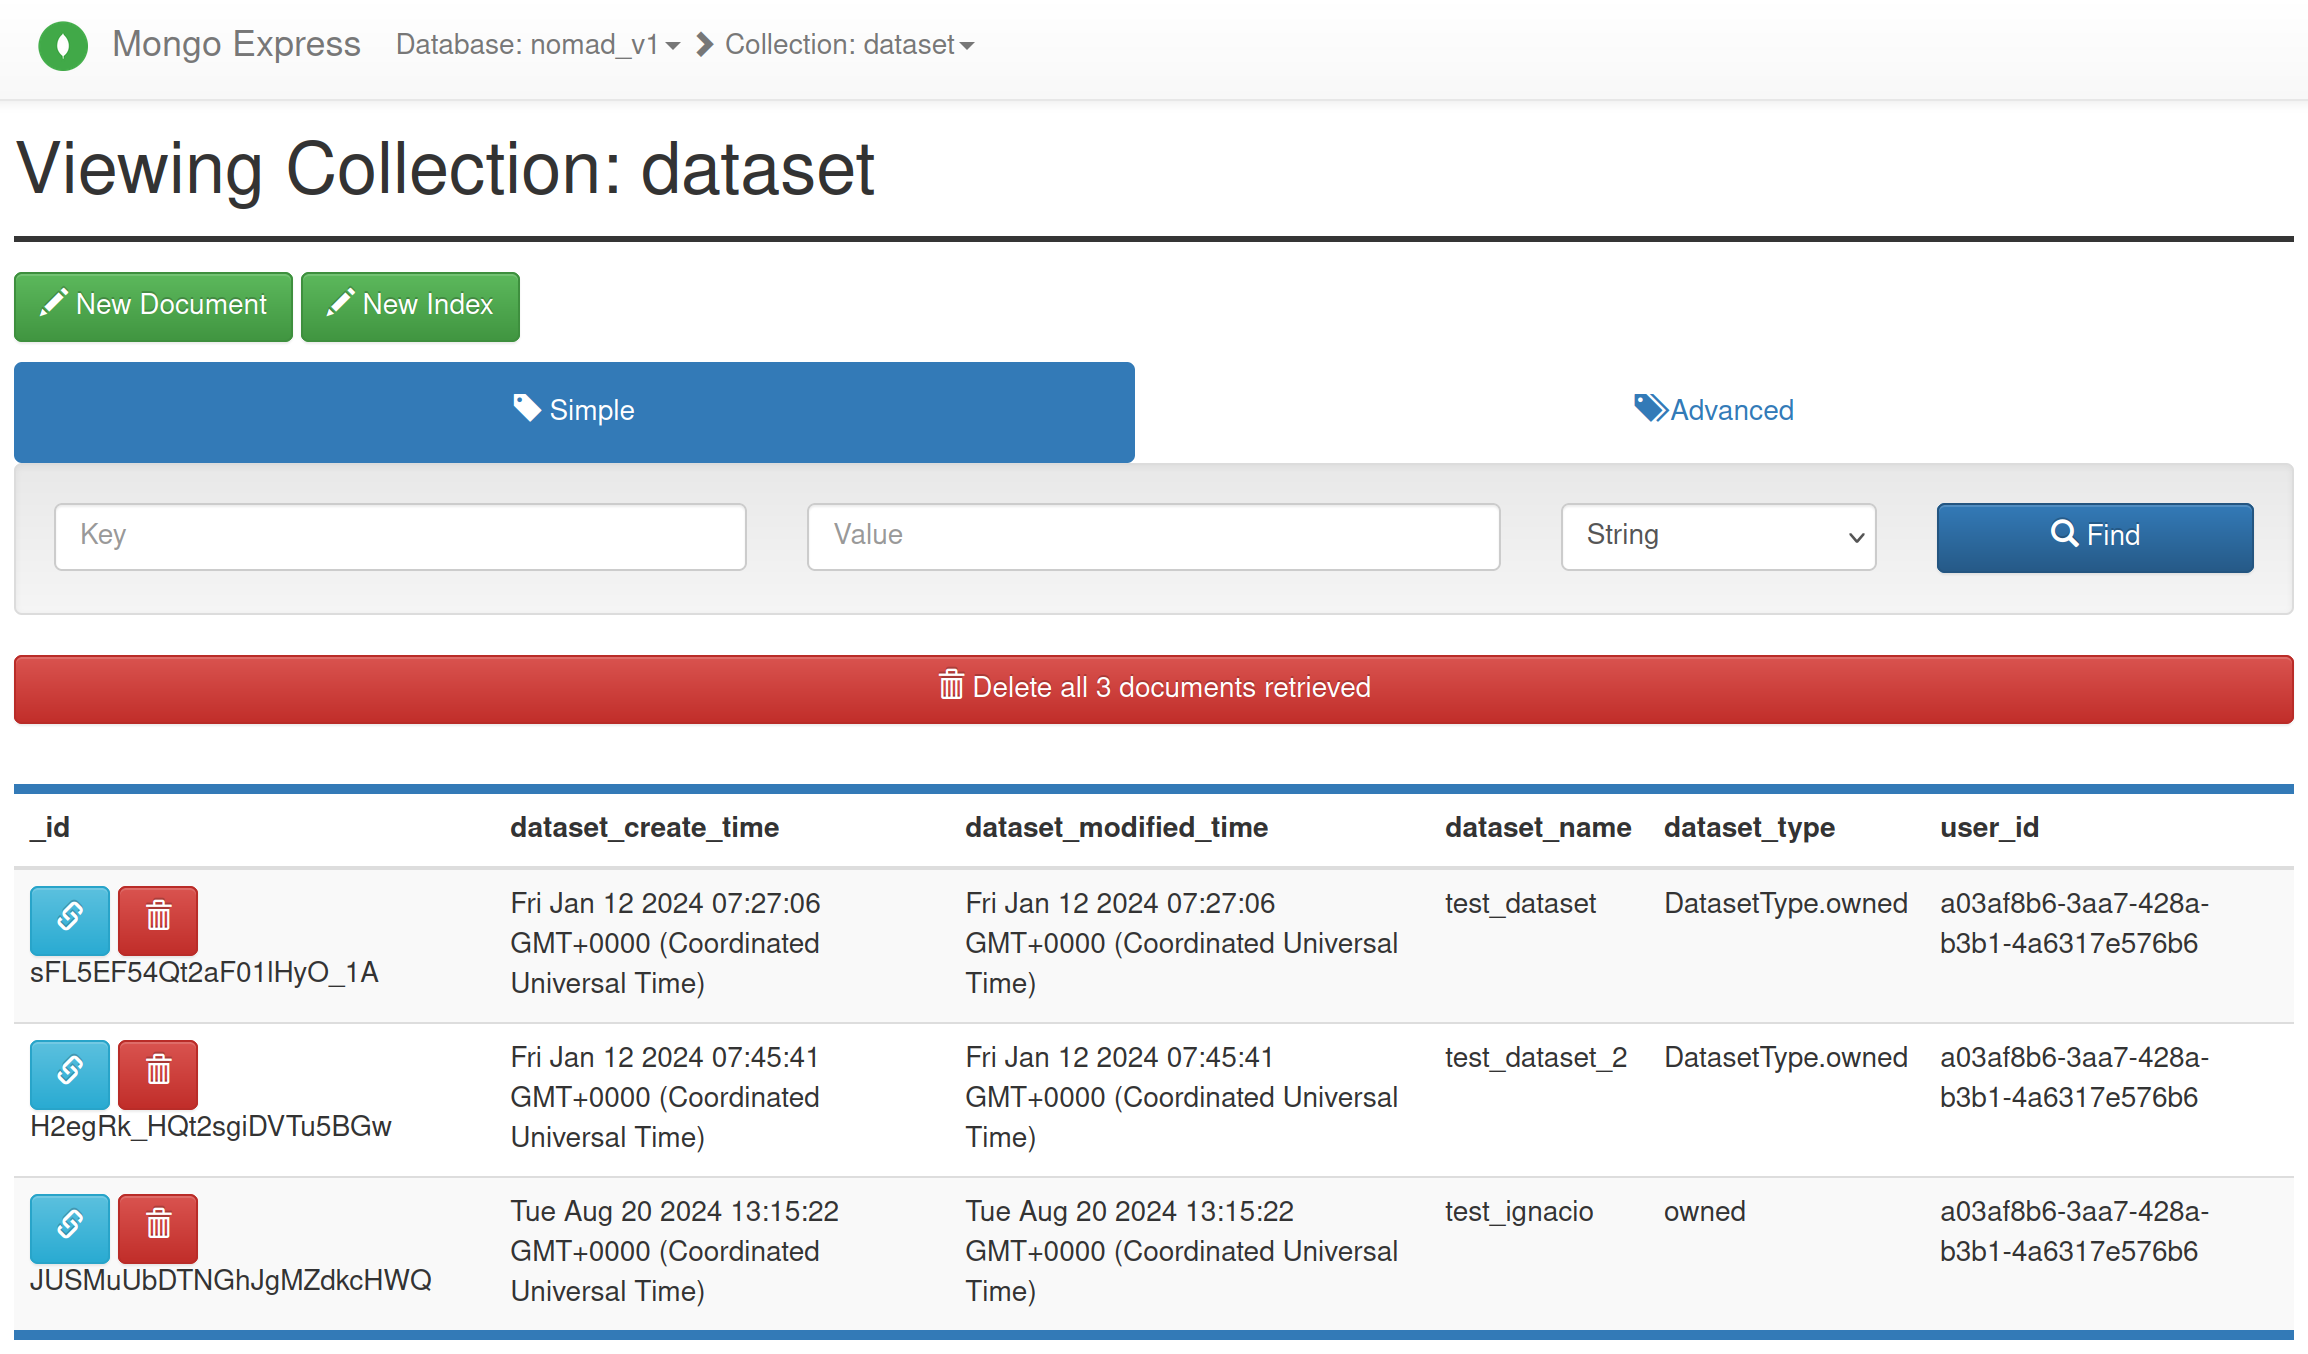Delete document JUSMuUbDTNGhJgMZdkcHWQ via trash icon
This screenshot has width=2308, height=1354.
coord(158,1228)
